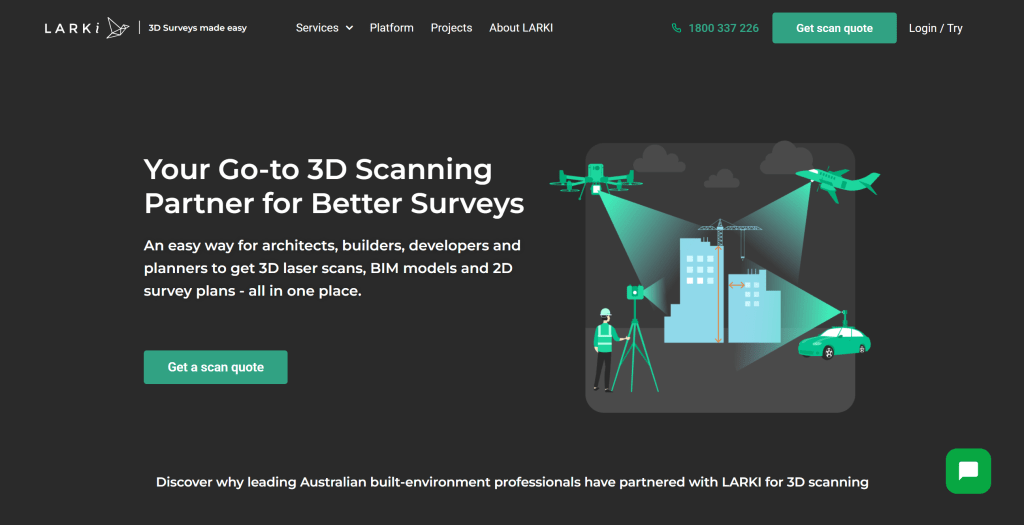The image size is (1024, 525).
Task: Expand the Services dropdown chevron
Action: tap(349, 28)
